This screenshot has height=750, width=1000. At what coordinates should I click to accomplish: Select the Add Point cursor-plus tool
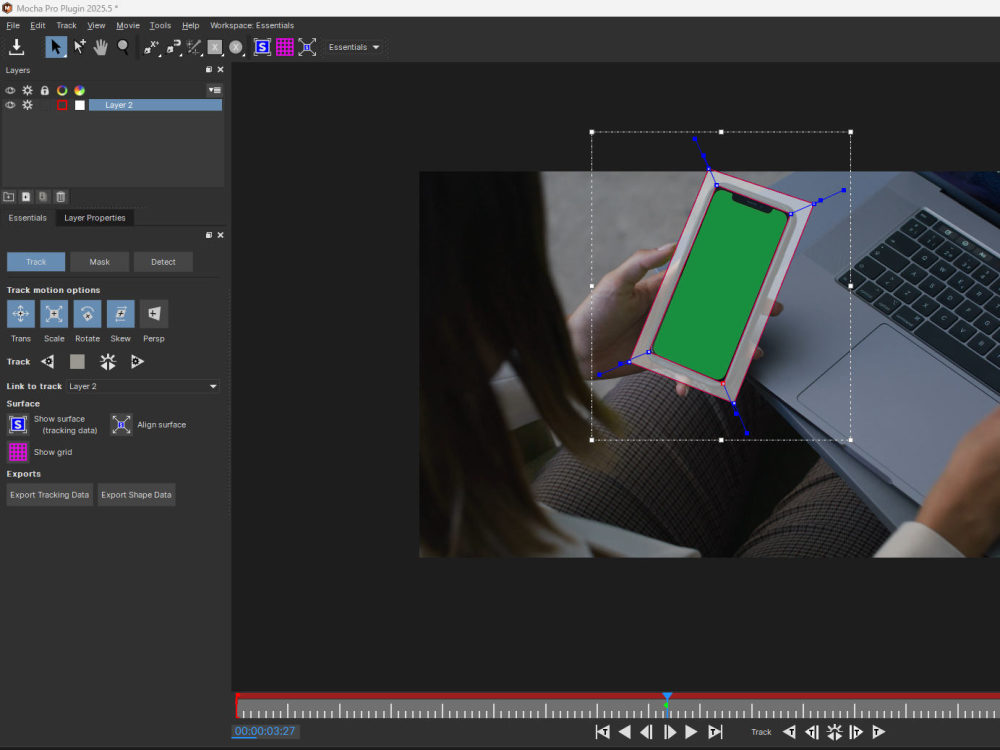point(79,47)
